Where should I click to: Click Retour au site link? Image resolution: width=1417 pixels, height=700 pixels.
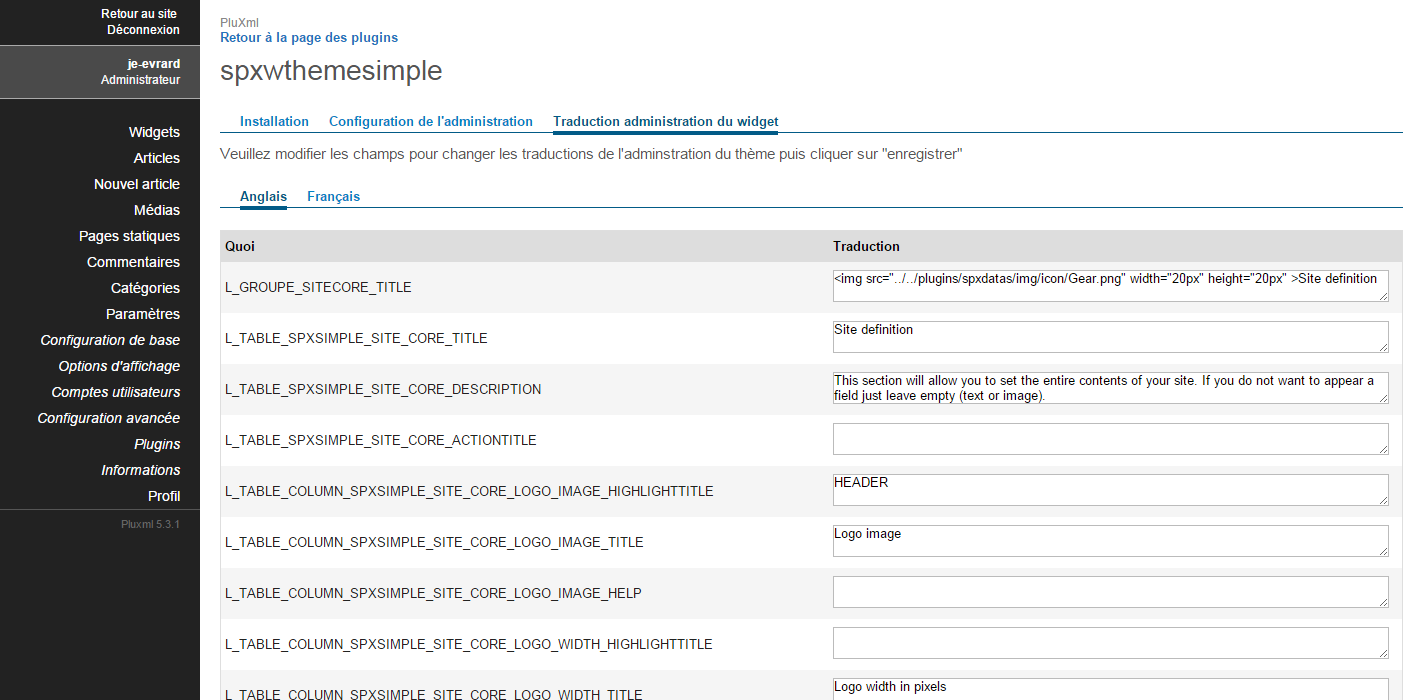(x=140, y=14)
